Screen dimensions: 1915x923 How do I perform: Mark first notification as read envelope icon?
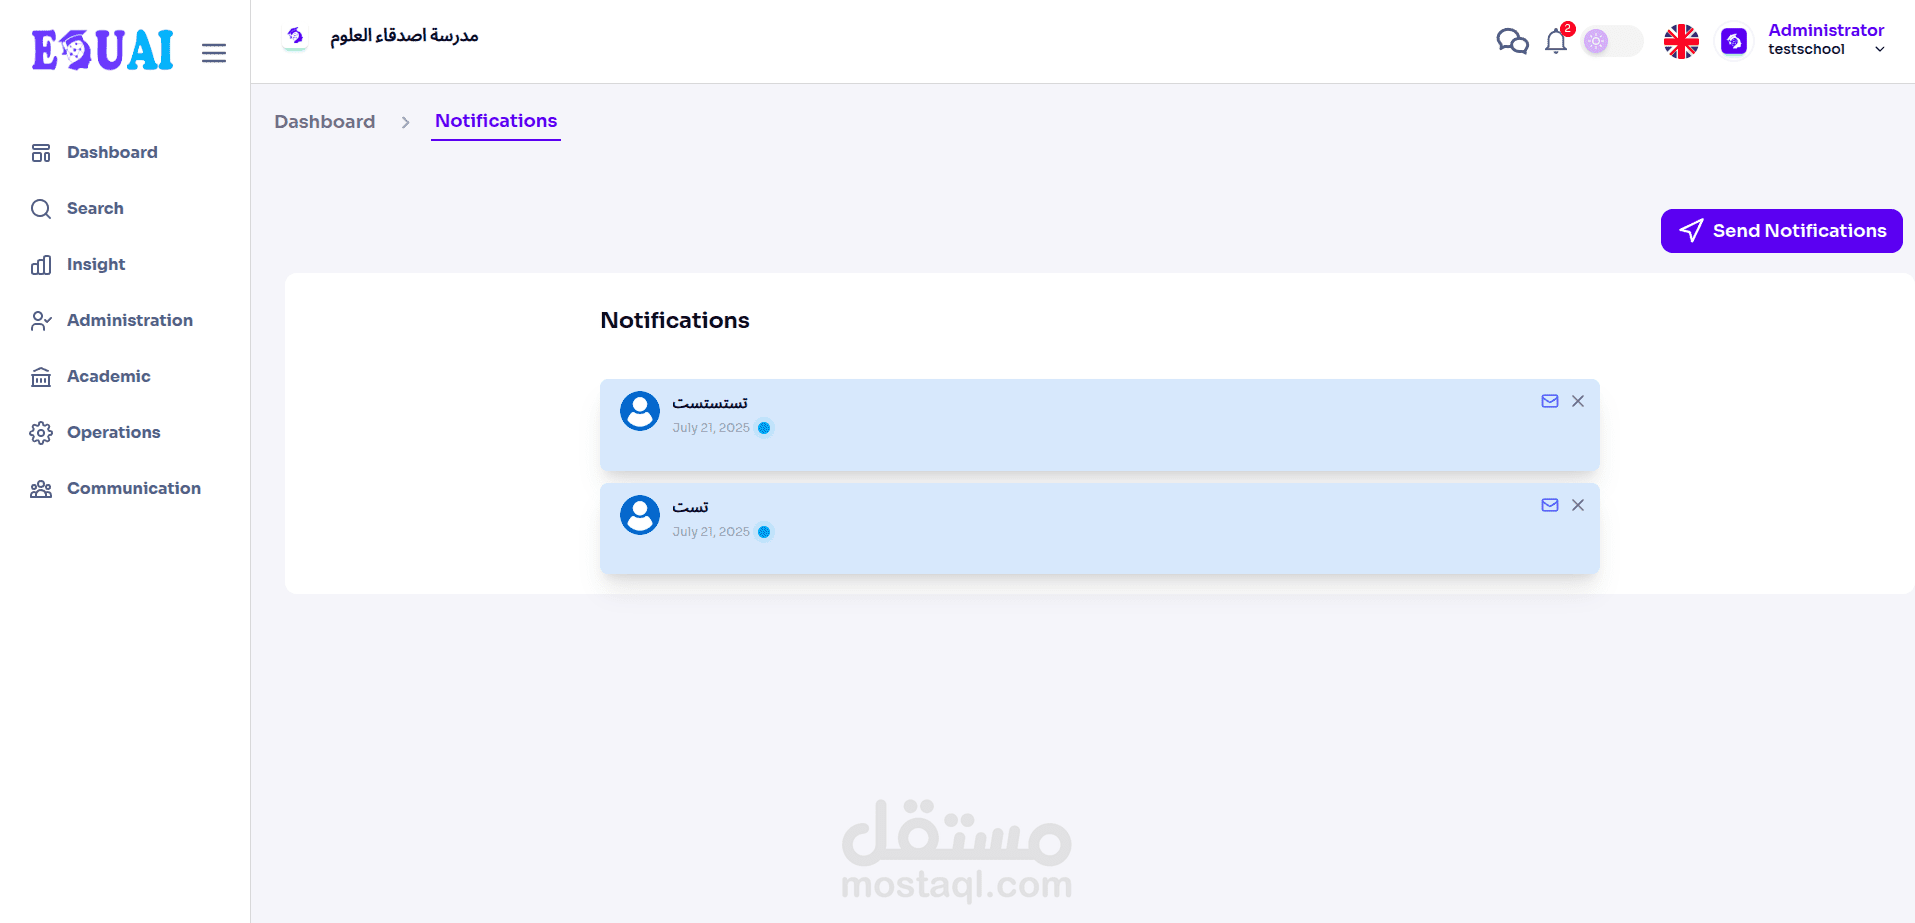tap(1550, 401)
